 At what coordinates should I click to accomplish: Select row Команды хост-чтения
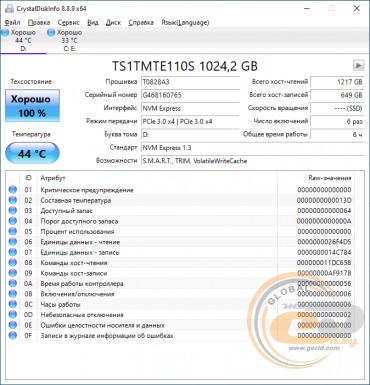180,262
